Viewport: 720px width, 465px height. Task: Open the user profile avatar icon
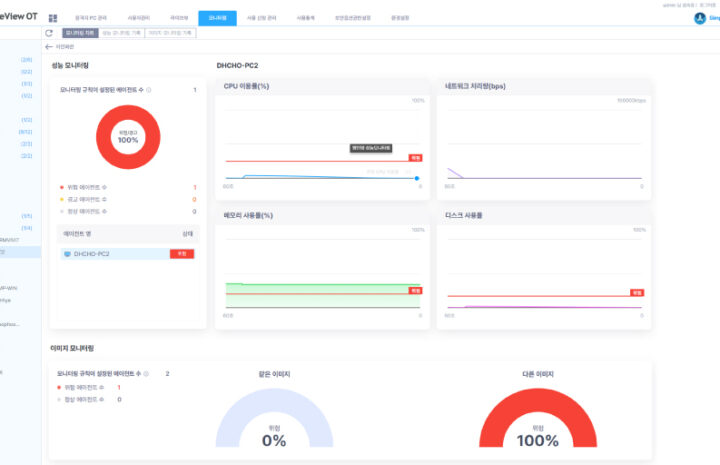[700, 18]
